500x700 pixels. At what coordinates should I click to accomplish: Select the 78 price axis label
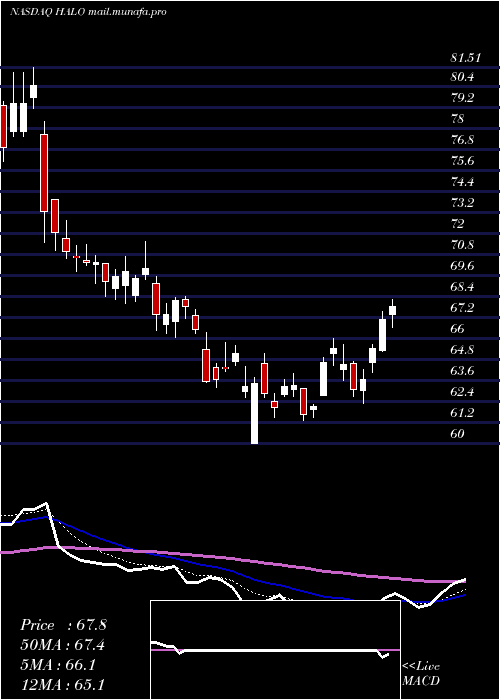(458, 119)
